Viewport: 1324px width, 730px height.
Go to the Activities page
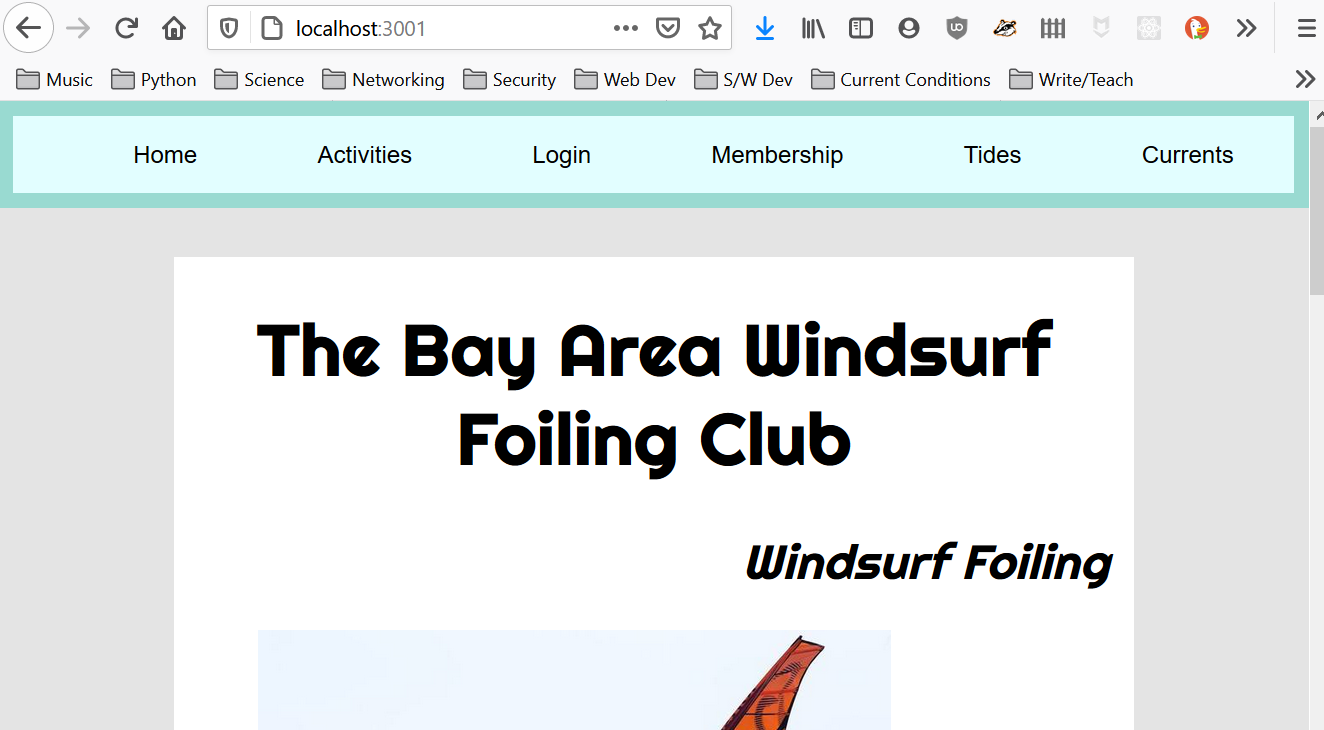tap(364, 155)
